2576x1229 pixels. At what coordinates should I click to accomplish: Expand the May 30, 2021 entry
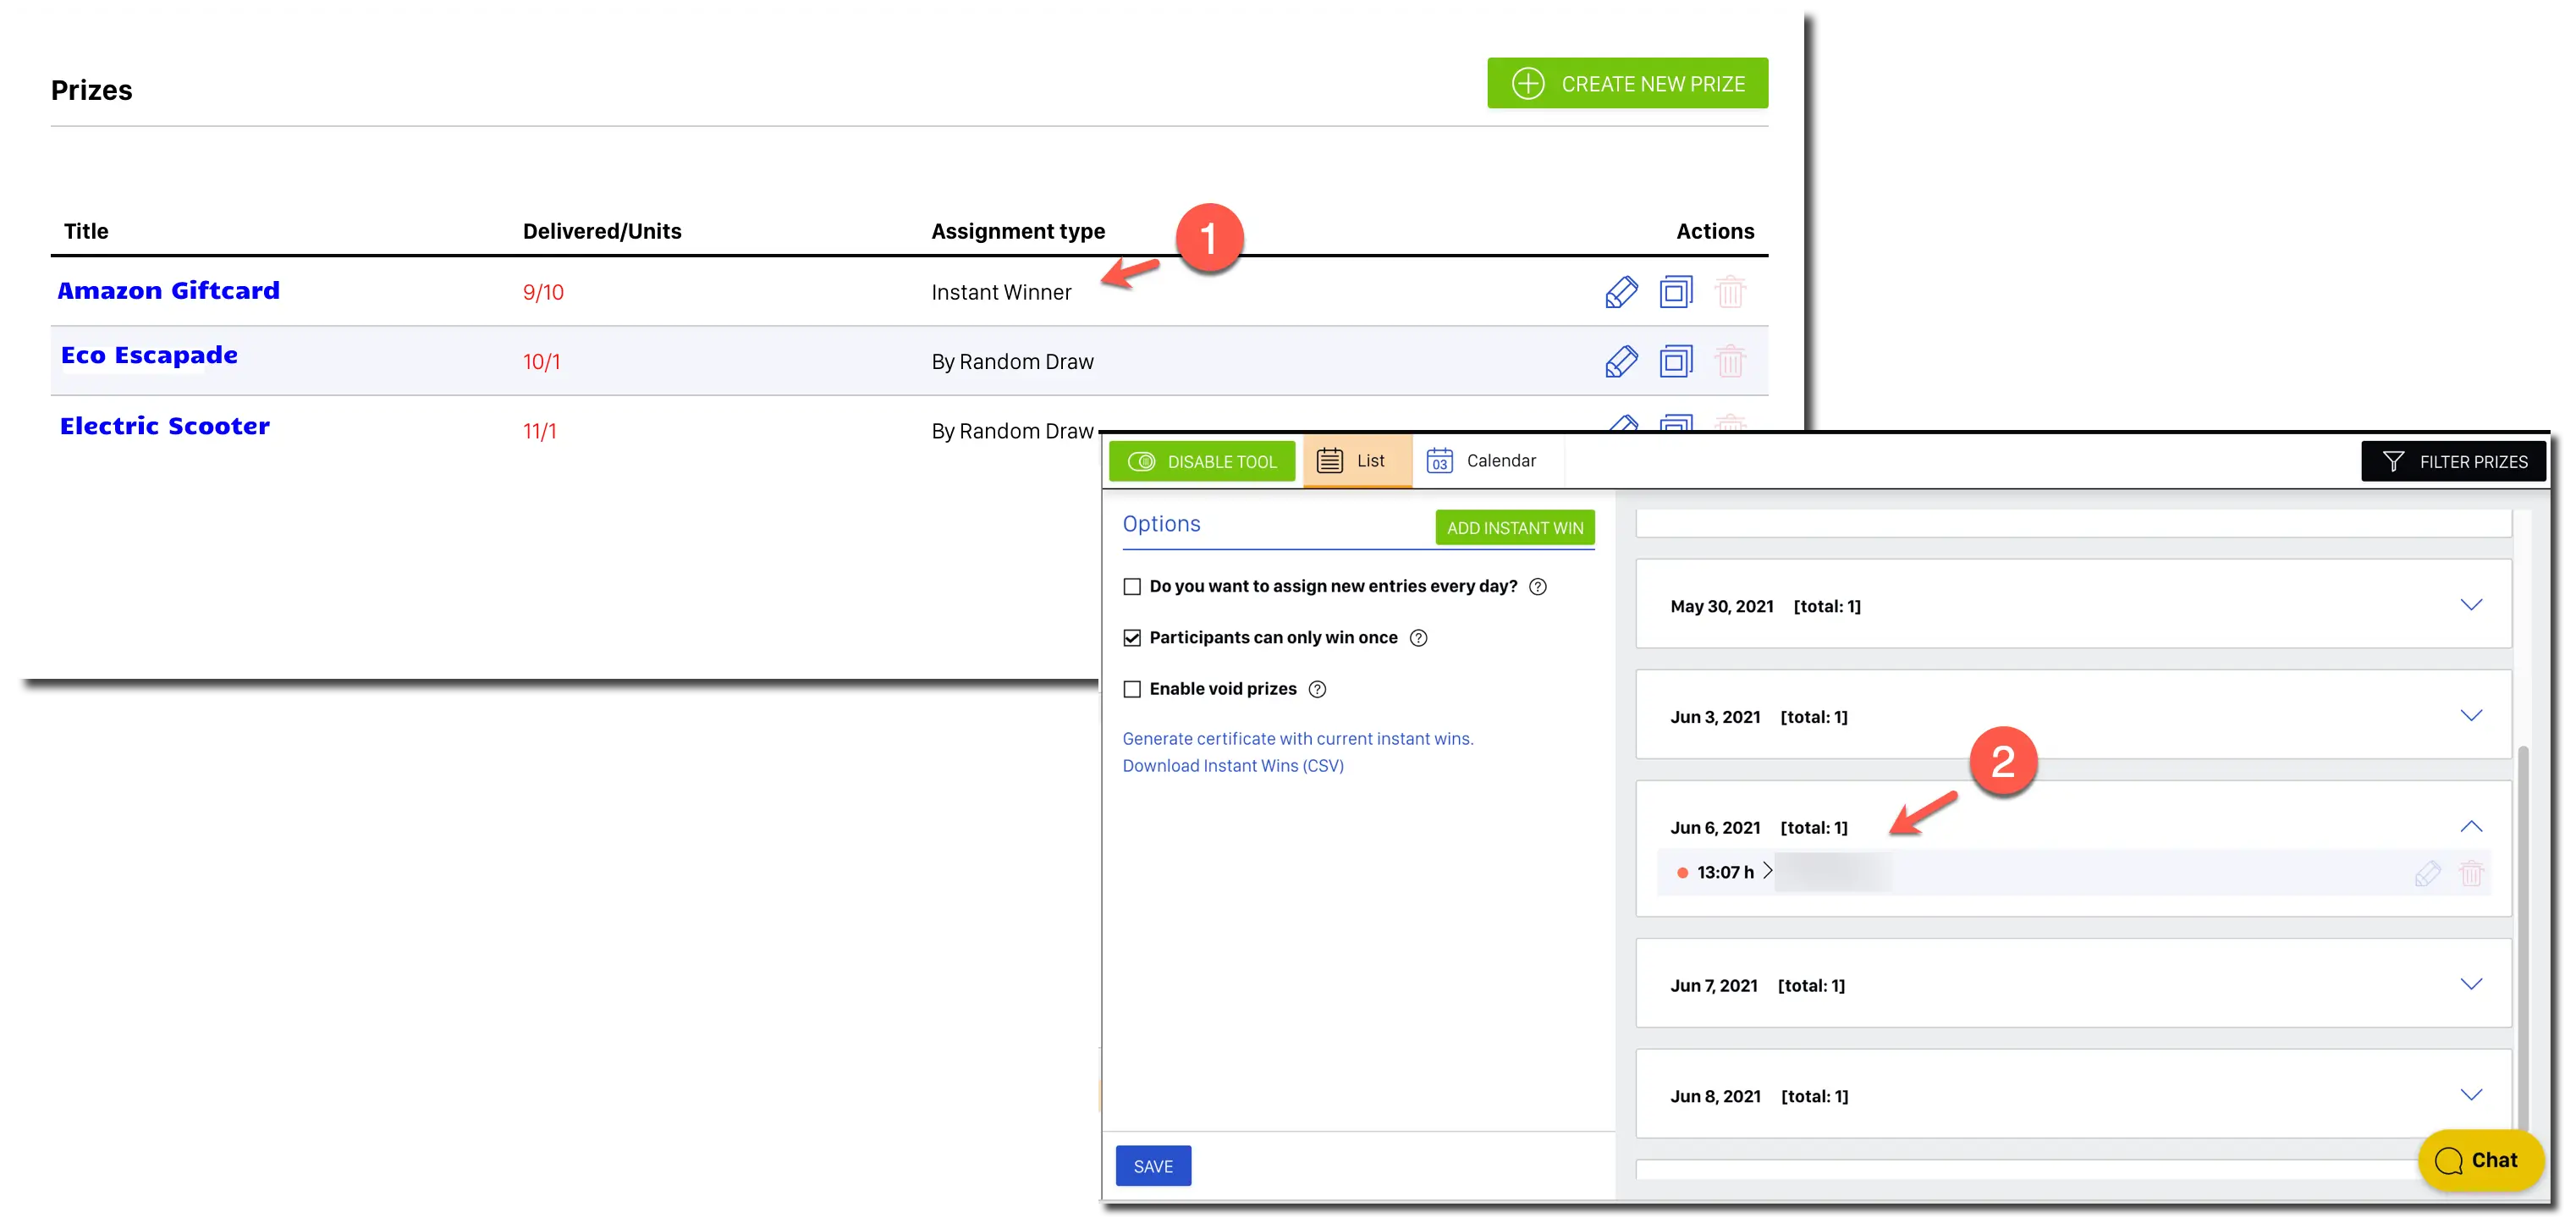[2471, 605]
